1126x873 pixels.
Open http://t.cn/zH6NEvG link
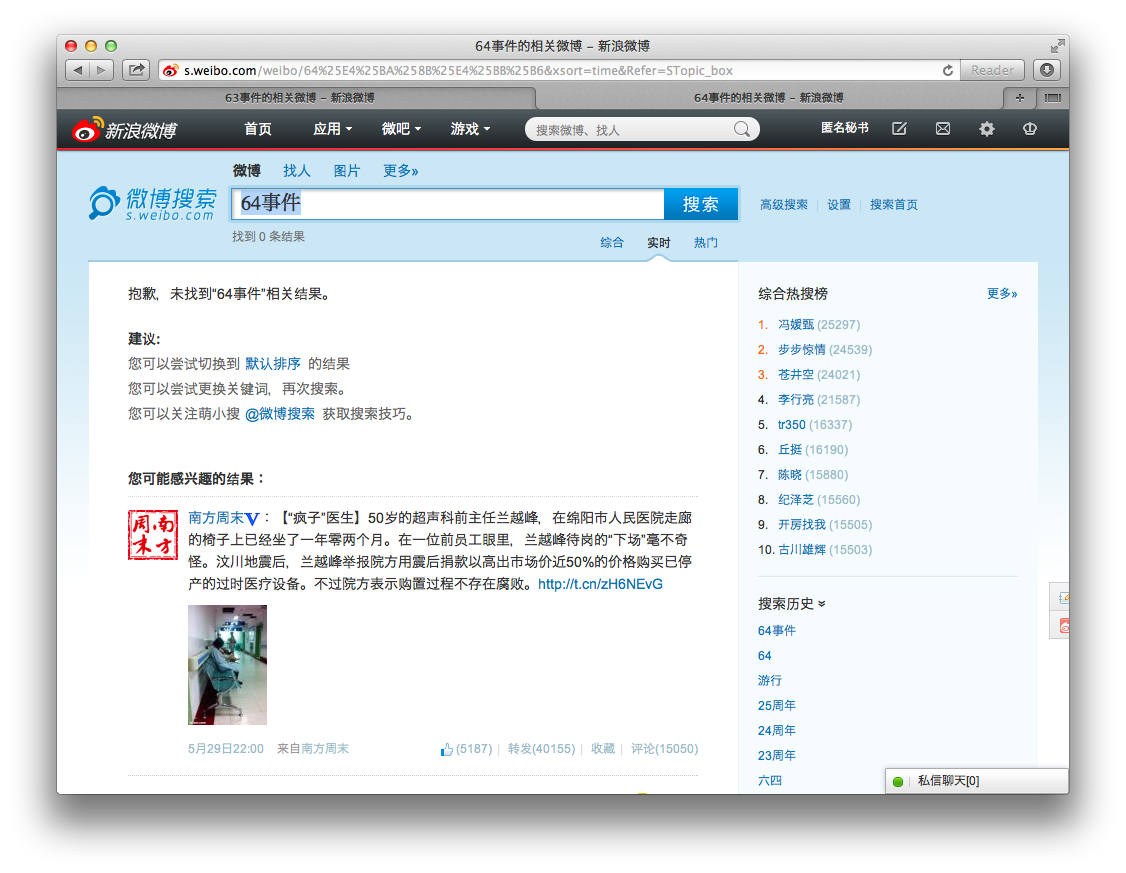pos(600,584)
